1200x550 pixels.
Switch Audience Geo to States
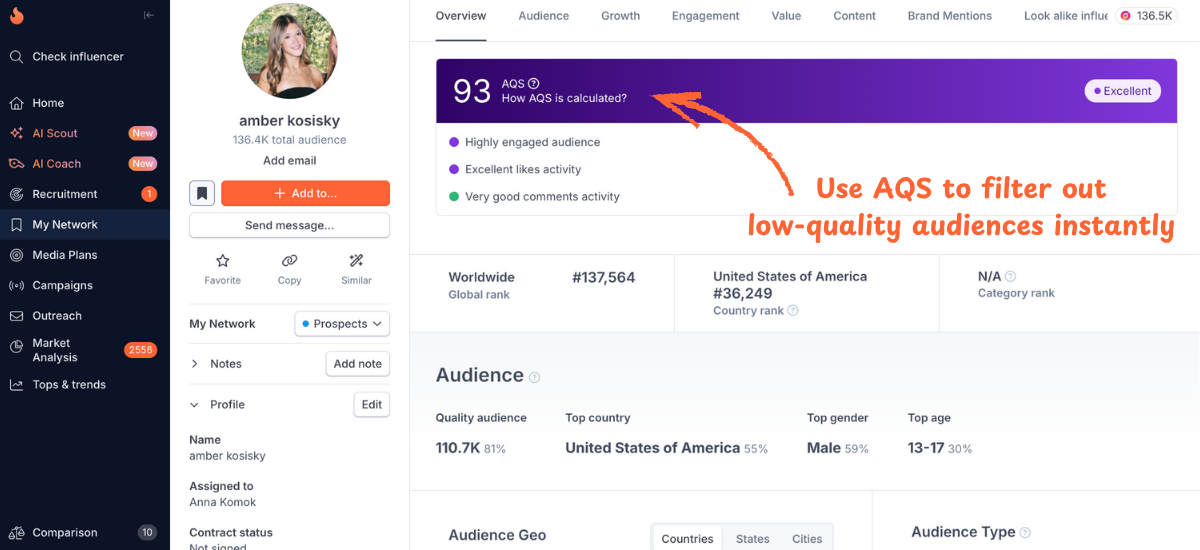click(752, 538)
